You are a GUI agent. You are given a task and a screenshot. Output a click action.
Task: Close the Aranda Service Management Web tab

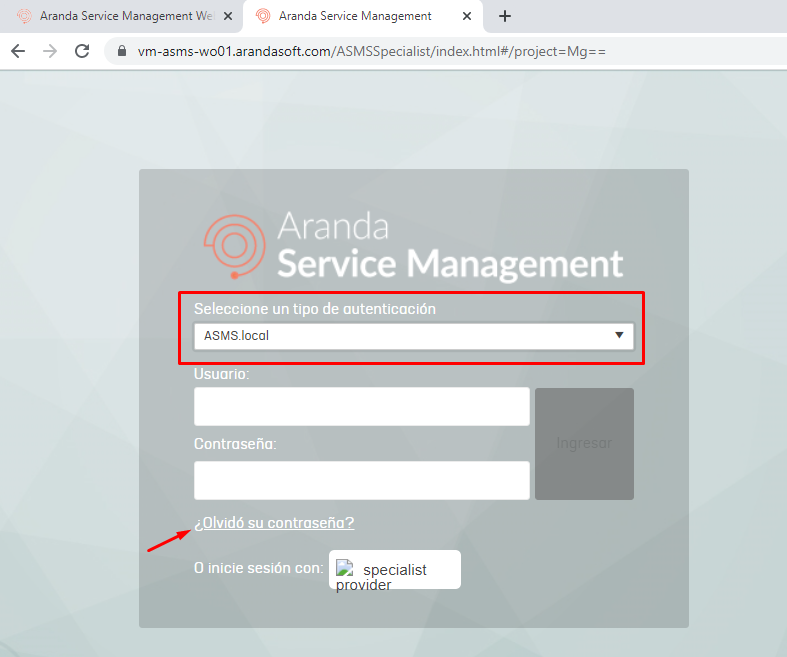click(228, 16)
